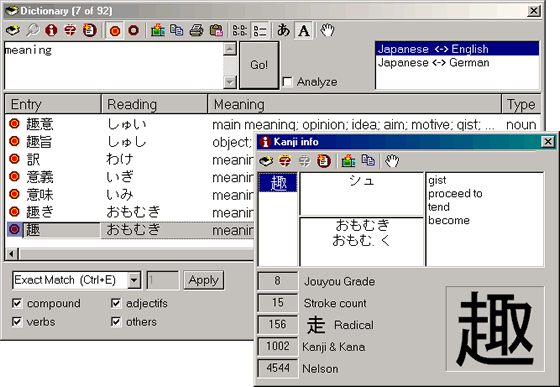Check the Analyze checkbox
This screenshot has width=560, height=387.
click(x=287, y=82)
